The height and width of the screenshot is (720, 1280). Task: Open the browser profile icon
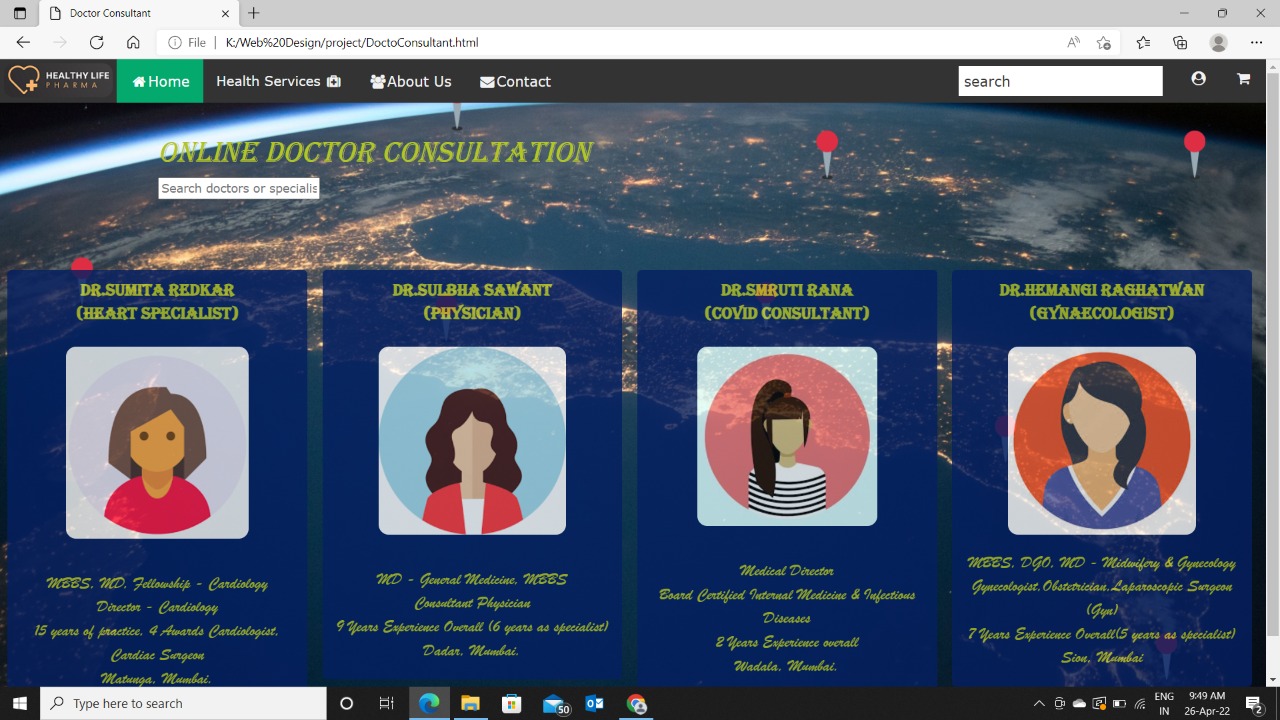(x=1218, y=42)
